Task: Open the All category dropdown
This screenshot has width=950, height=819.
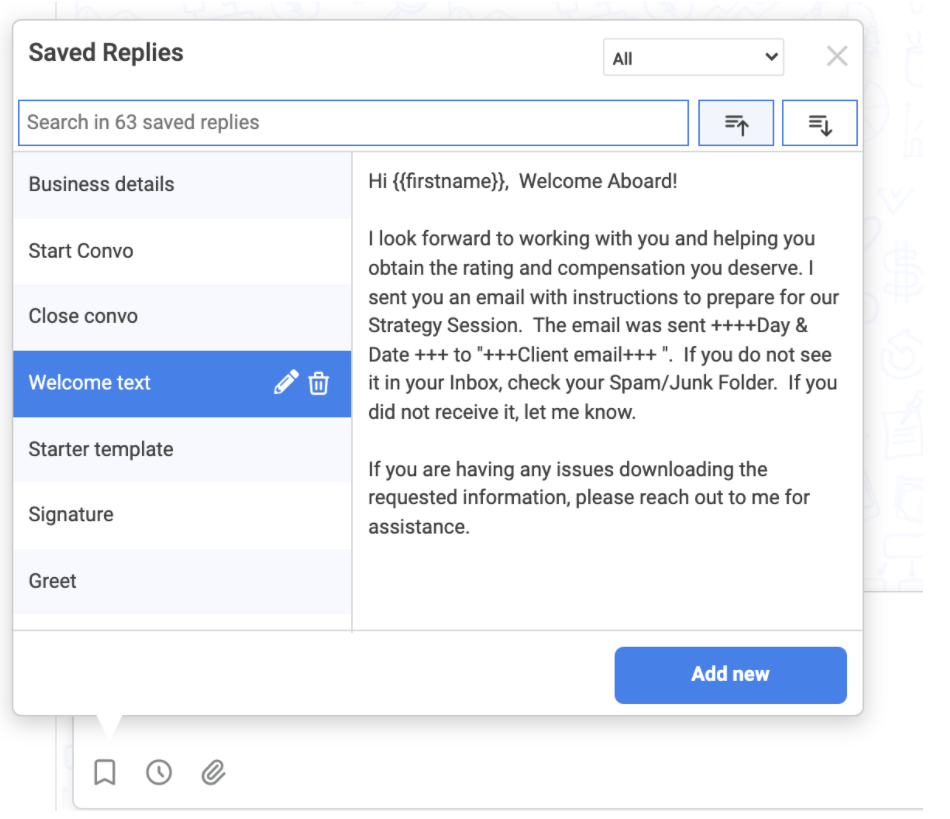Action: point(693,58)
